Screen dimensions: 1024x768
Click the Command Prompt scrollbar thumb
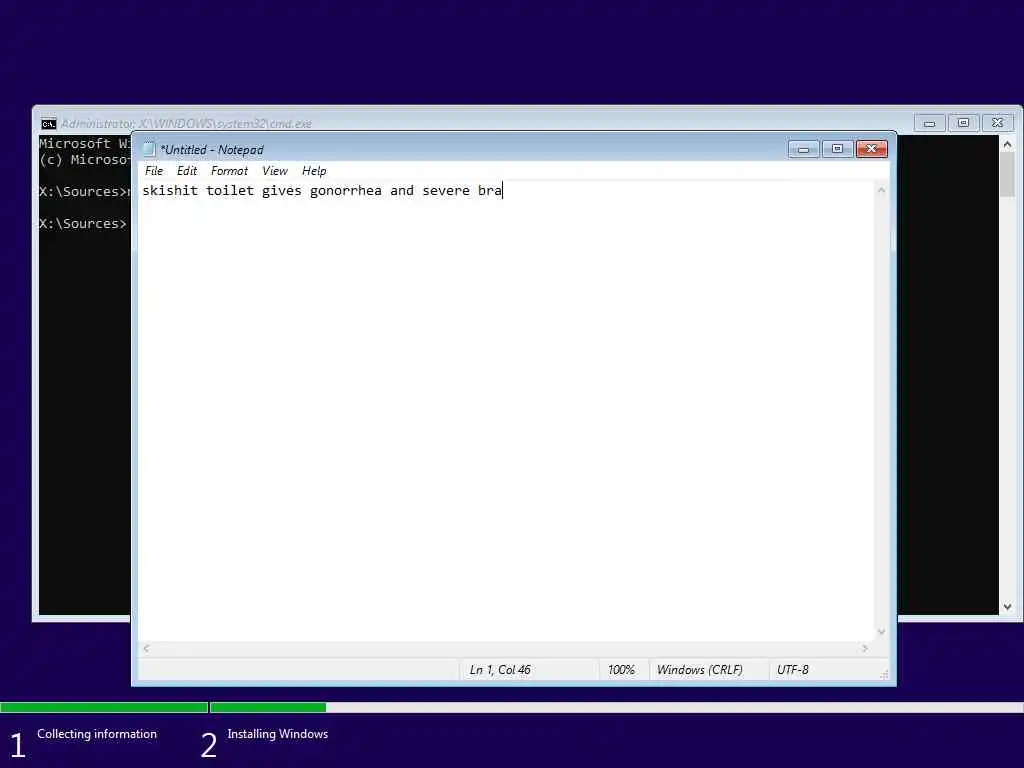tap(1007, 174)
